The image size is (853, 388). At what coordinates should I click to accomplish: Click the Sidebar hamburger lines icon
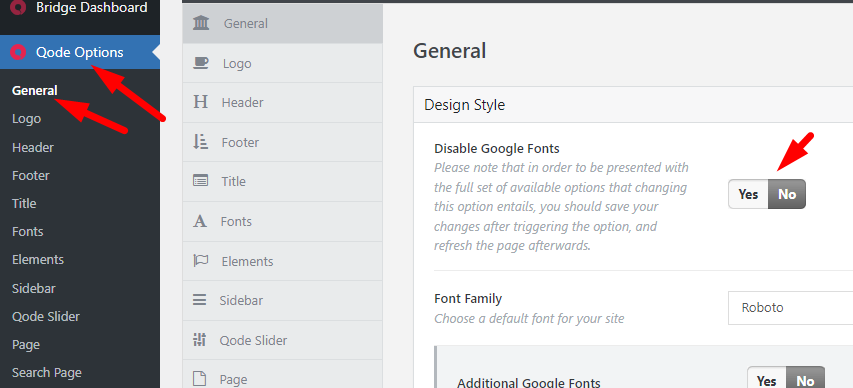(x=200, y=300)
